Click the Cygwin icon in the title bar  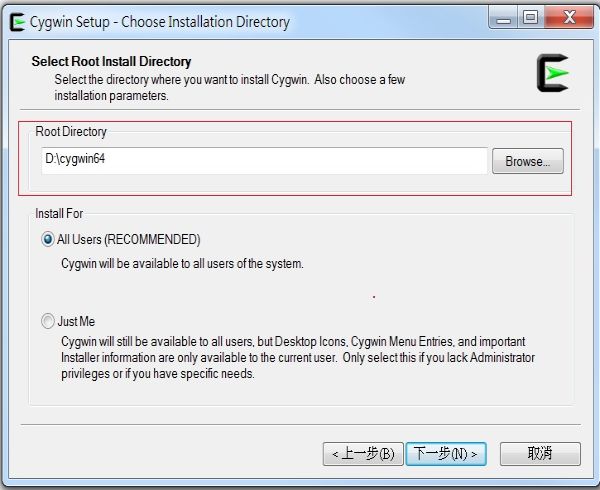pyautogui.click(x=17, y=22)
